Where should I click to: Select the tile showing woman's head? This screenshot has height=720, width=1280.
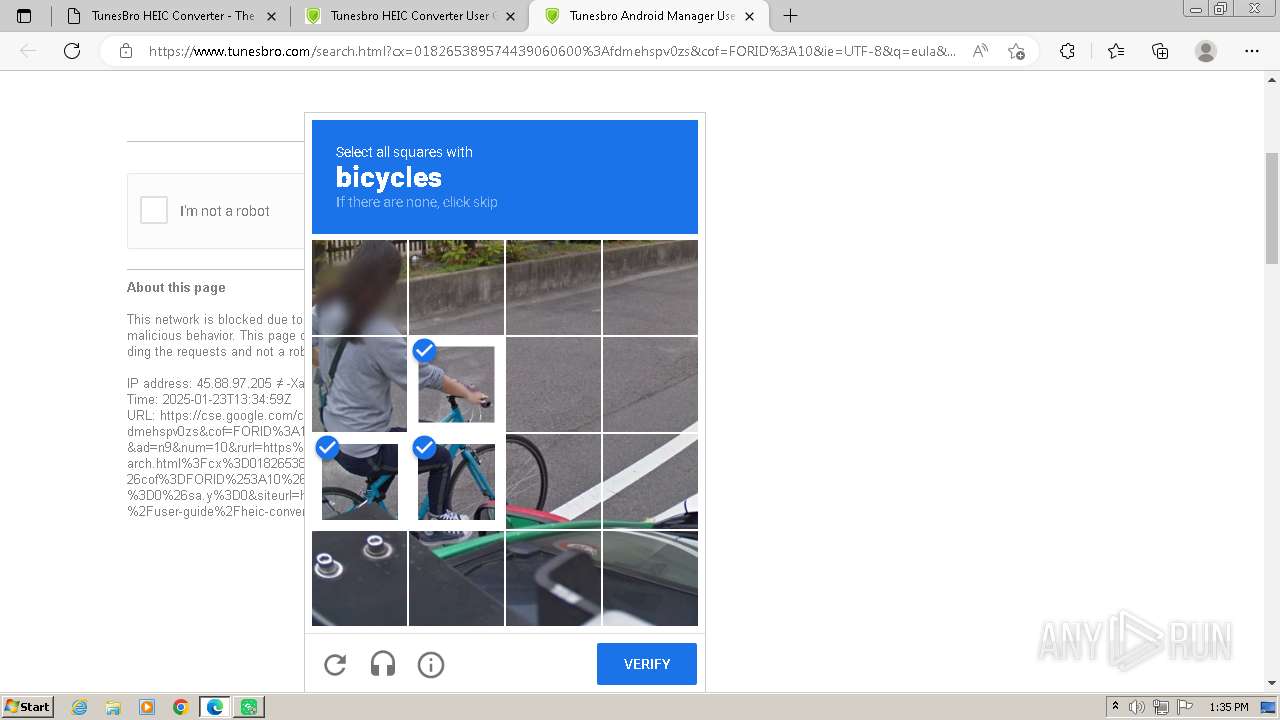[359, 287]
